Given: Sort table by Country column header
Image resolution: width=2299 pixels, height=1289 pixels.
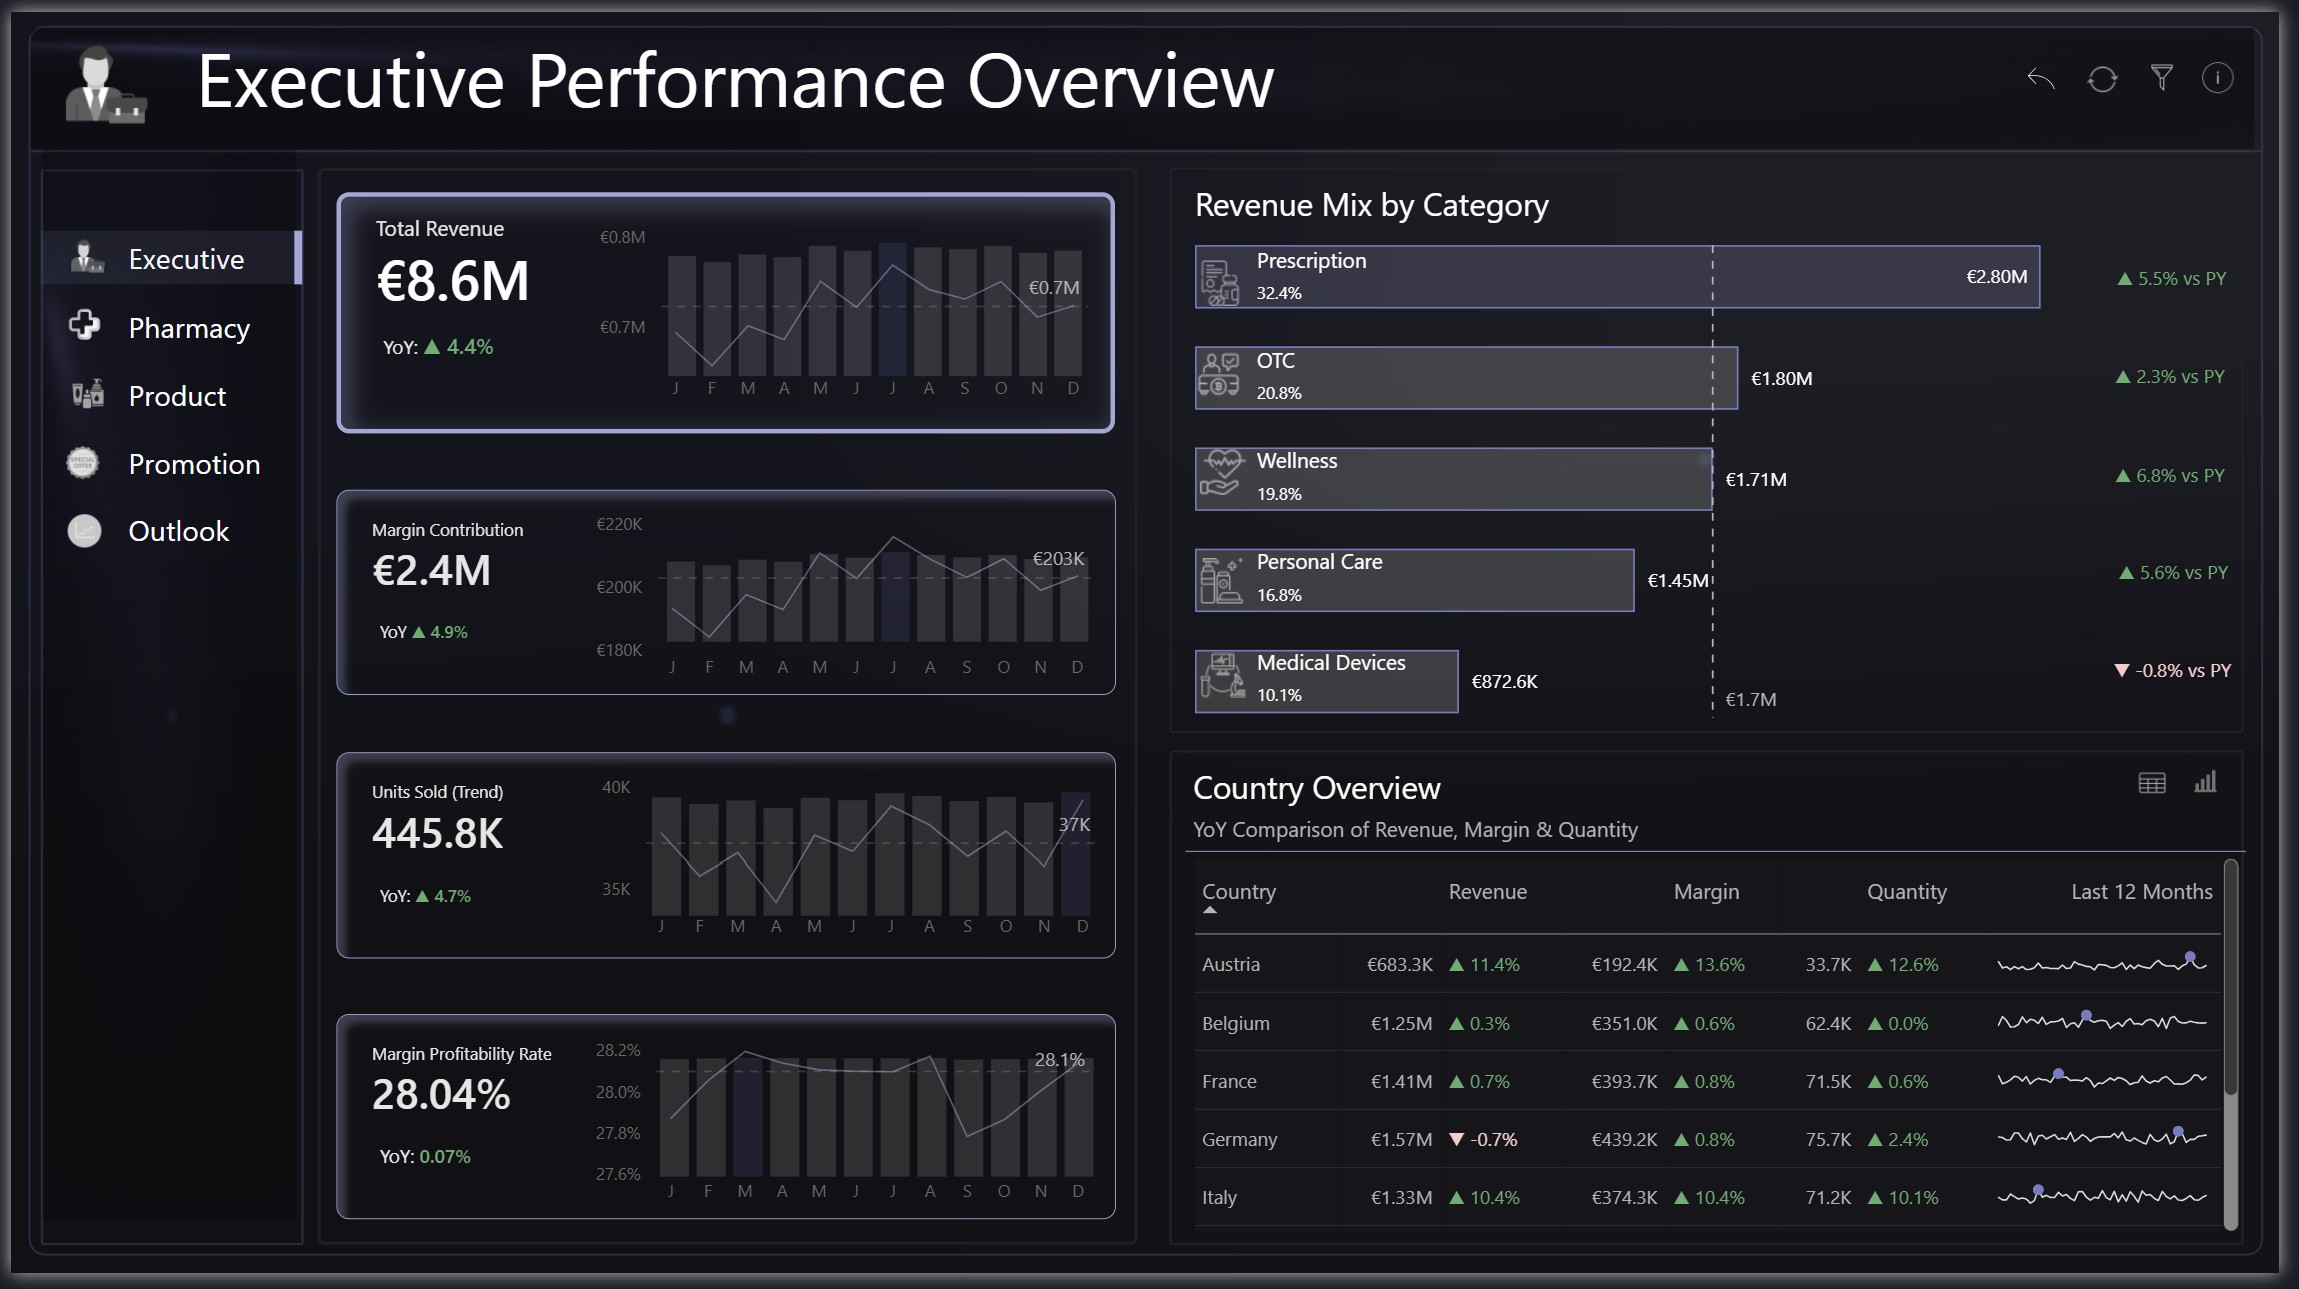Looking at the screenshot, I should coord(1238,891).
